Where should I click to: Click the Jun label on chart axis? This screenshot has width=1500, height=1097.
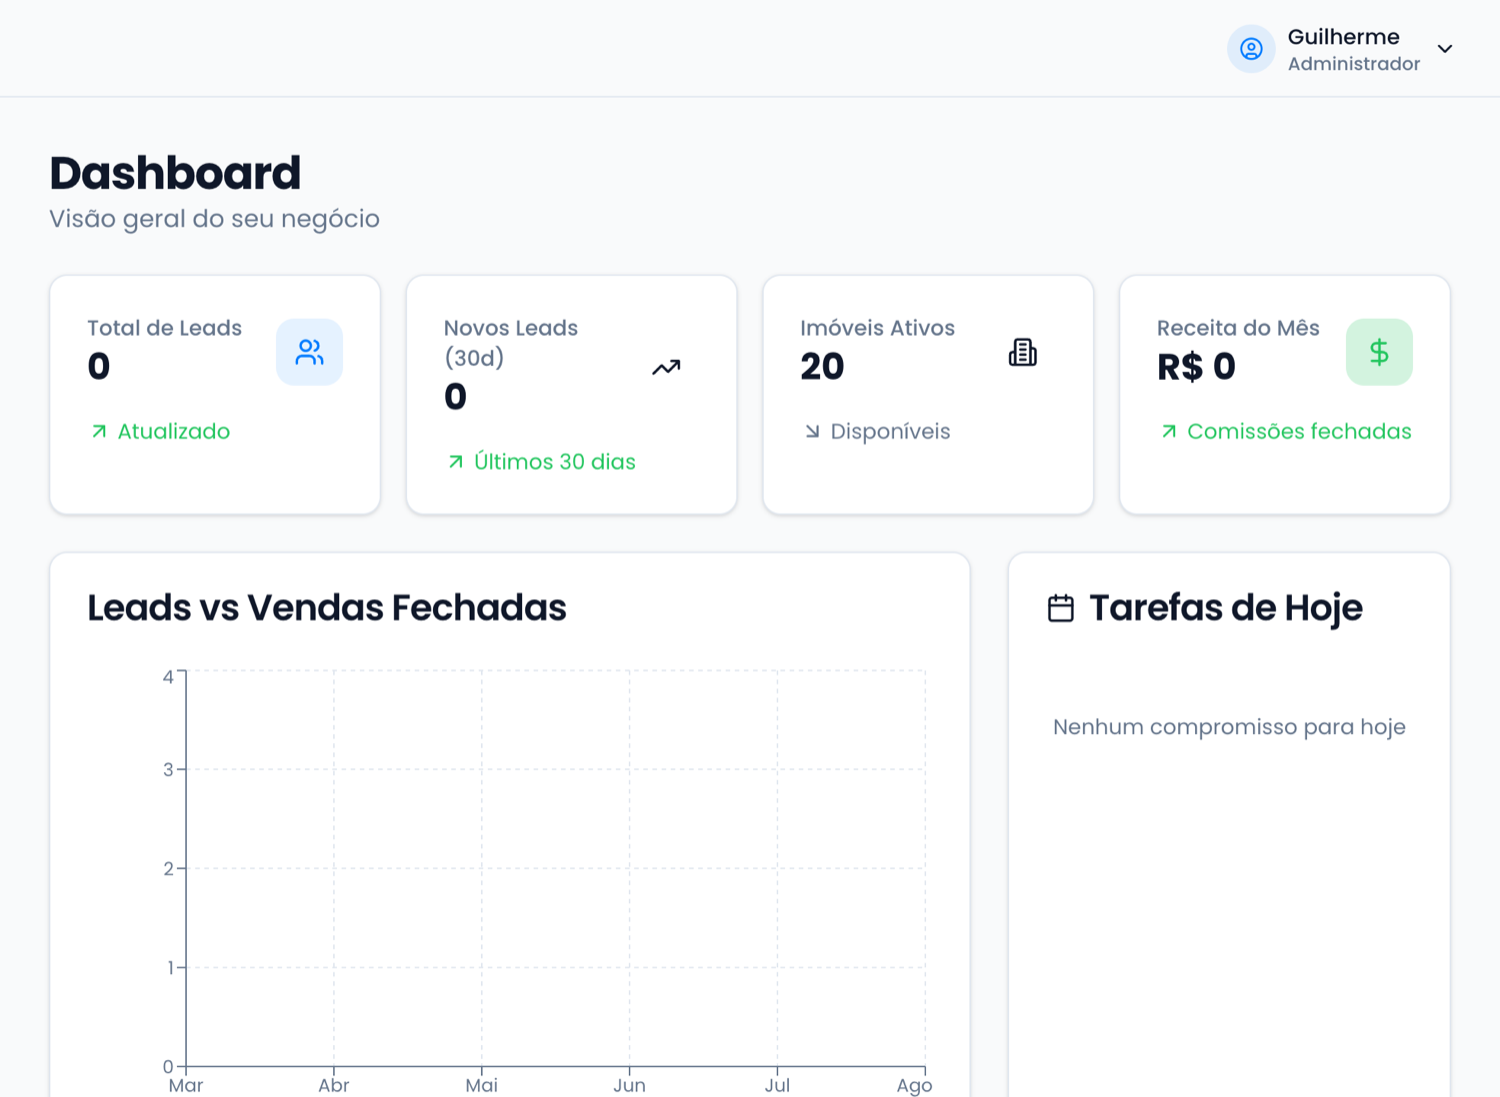(629, 1086)
